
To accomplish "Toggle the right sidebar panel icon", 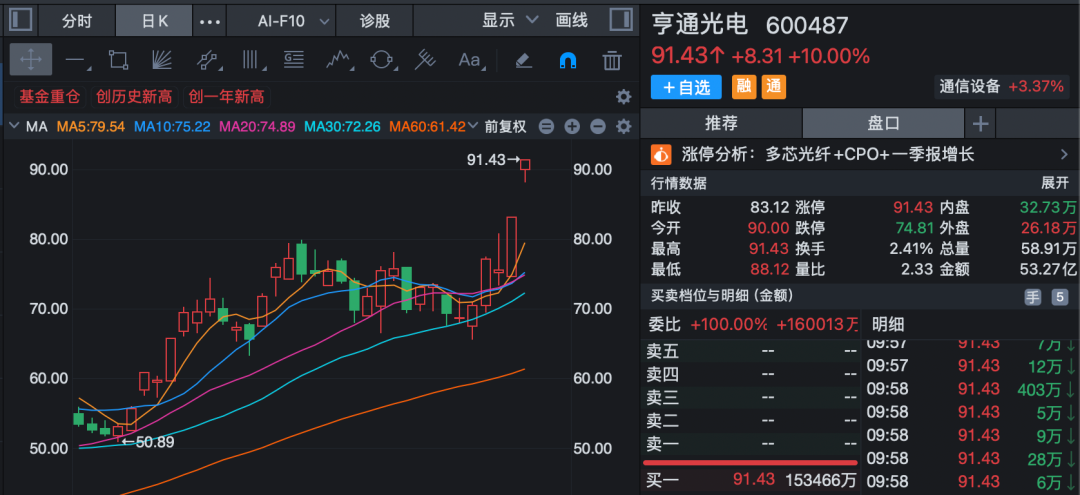I will coord(621,19).
